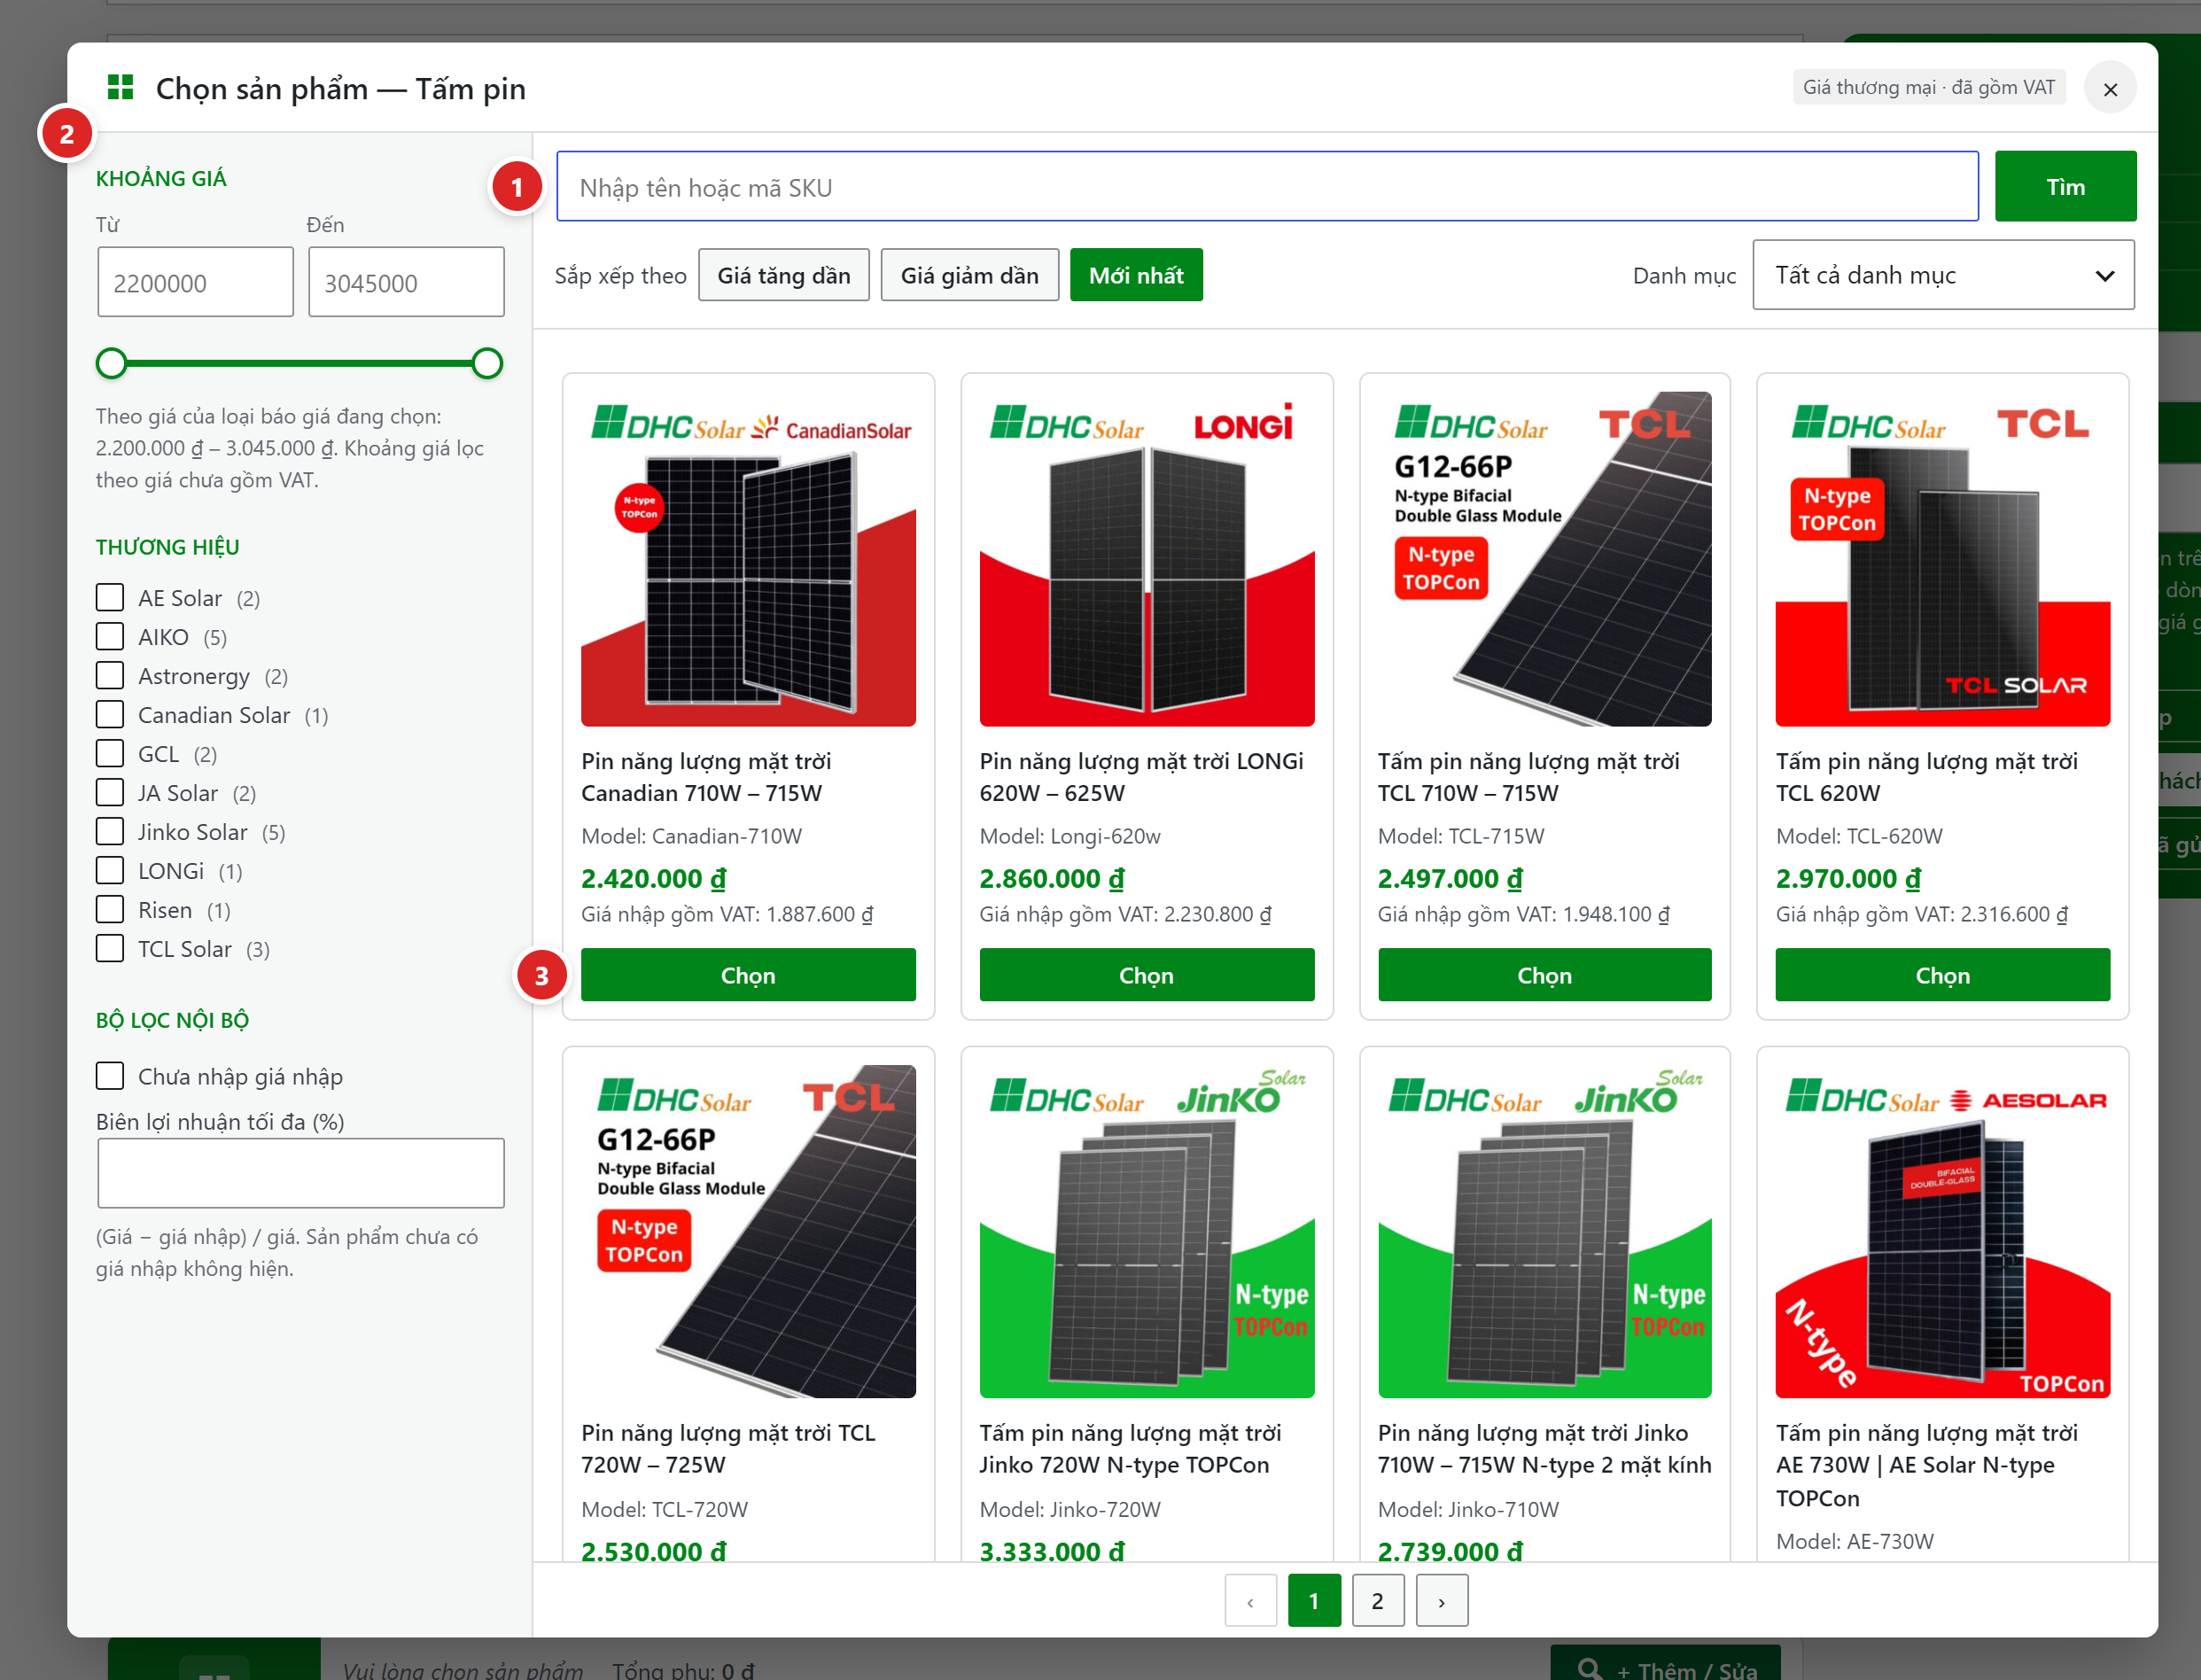Open the Canadian Solar product image
2201x1680 pixels.
[x=748, y=559]
